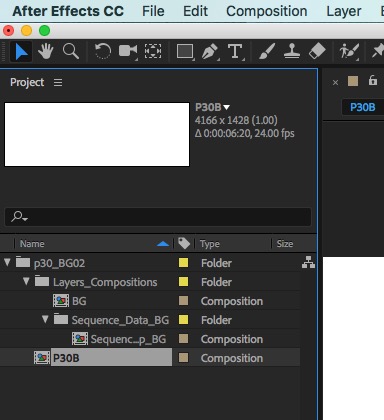
Task: Switch to the P30B viewer tab
Action: click(x=363, y=107)
